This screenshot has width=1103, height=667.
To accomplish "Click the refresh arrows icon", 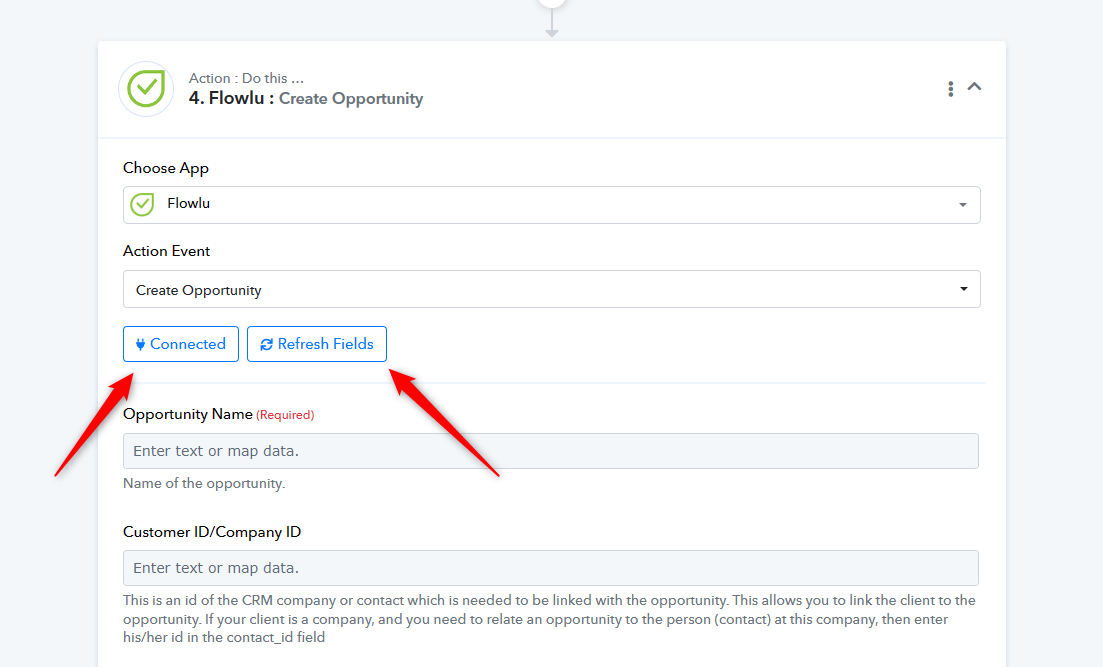I will tap(267, 345).
